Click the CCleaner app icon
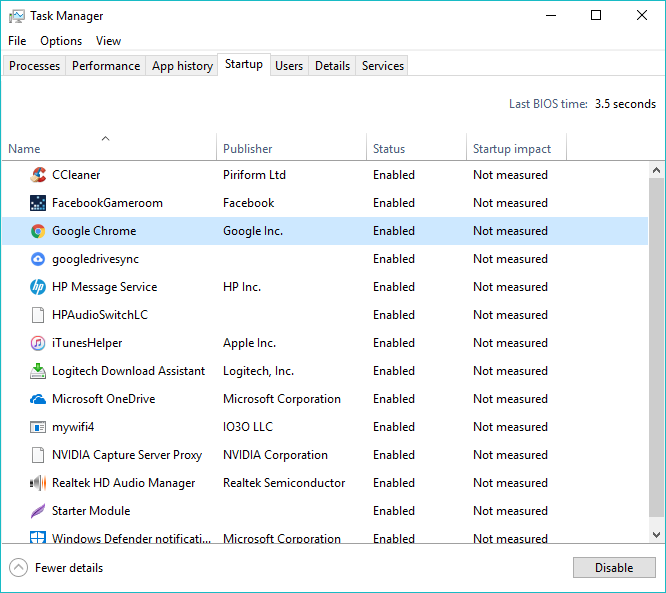Screen dimensions: 666x593 point(38,175)
